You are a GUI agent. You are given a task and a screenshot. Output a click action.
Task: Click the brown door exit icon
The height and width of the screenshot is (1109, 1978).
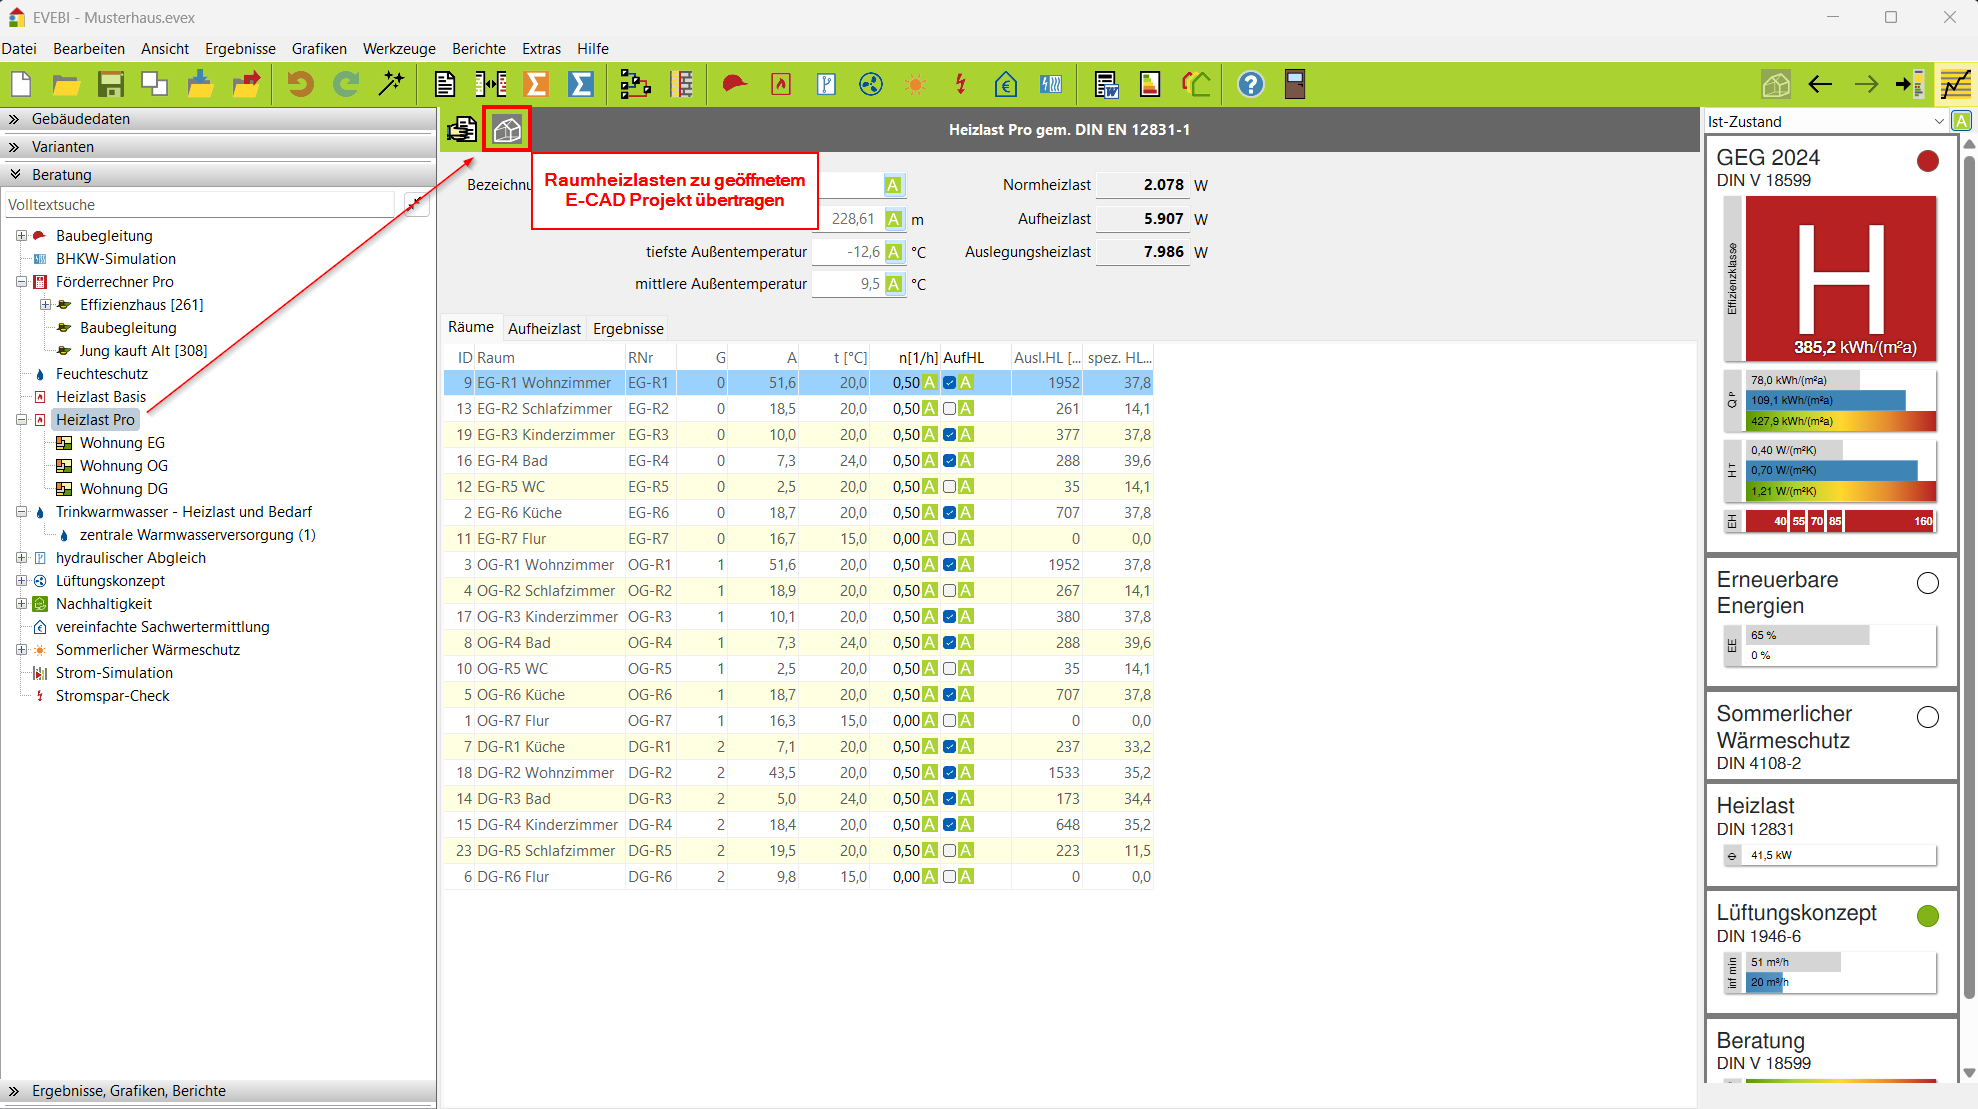(1295, 84)
